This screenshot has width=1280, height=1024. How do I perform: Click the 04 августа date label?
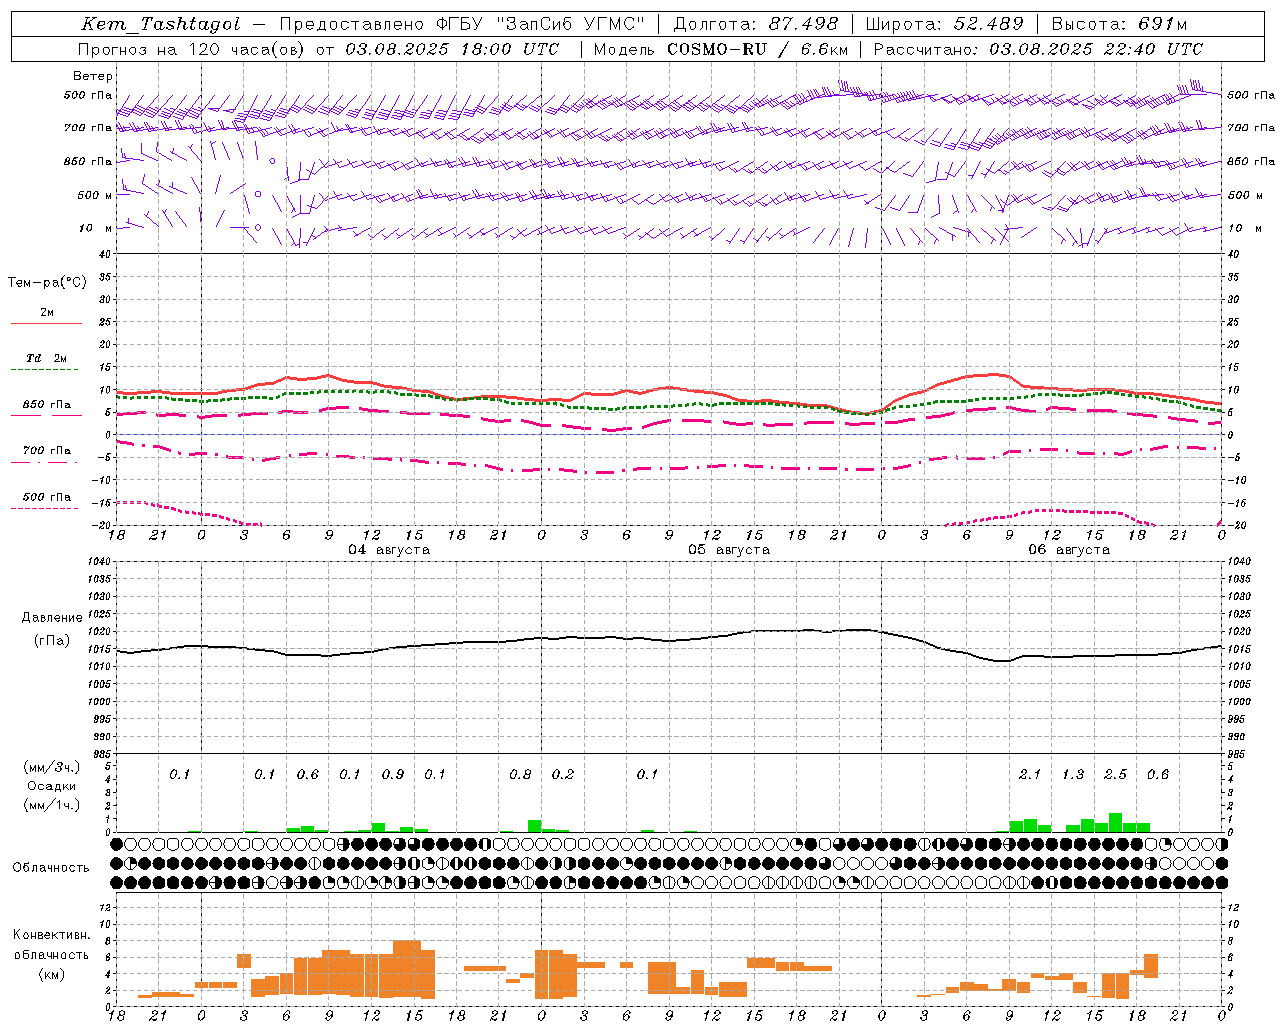(x=389, y=550)
